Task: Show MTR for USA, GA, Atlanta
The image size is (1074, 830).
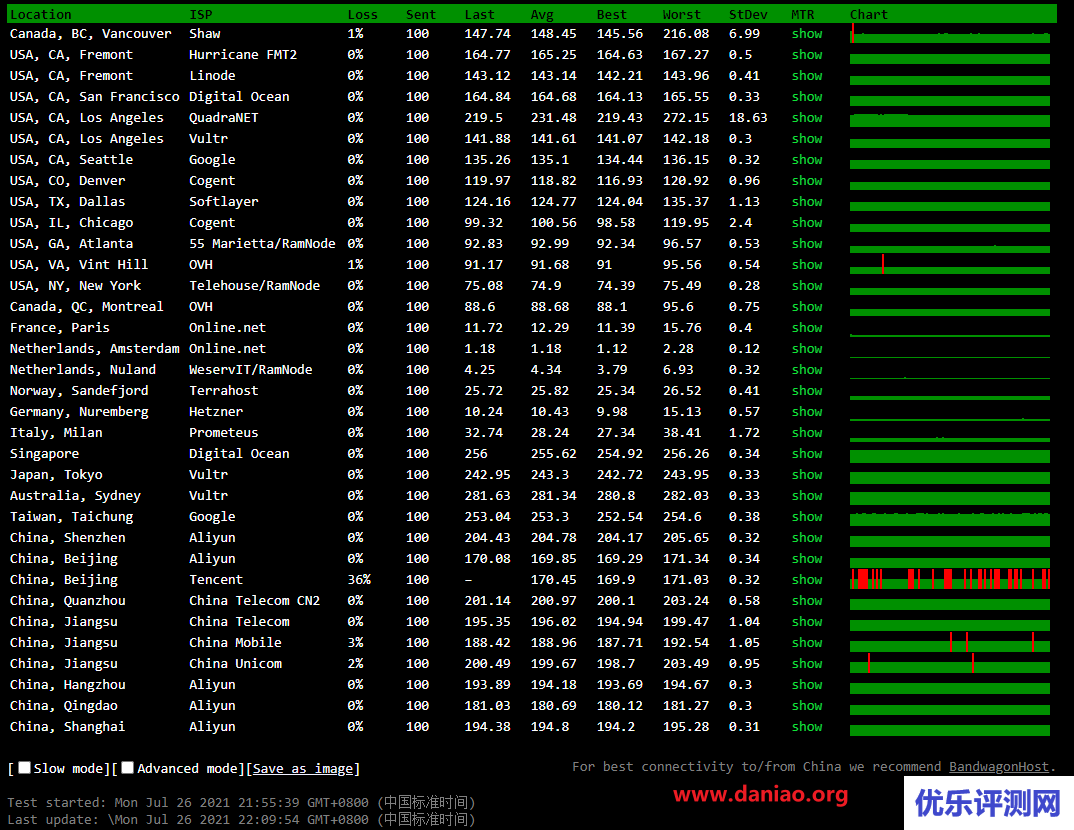Action: point(807,244)
